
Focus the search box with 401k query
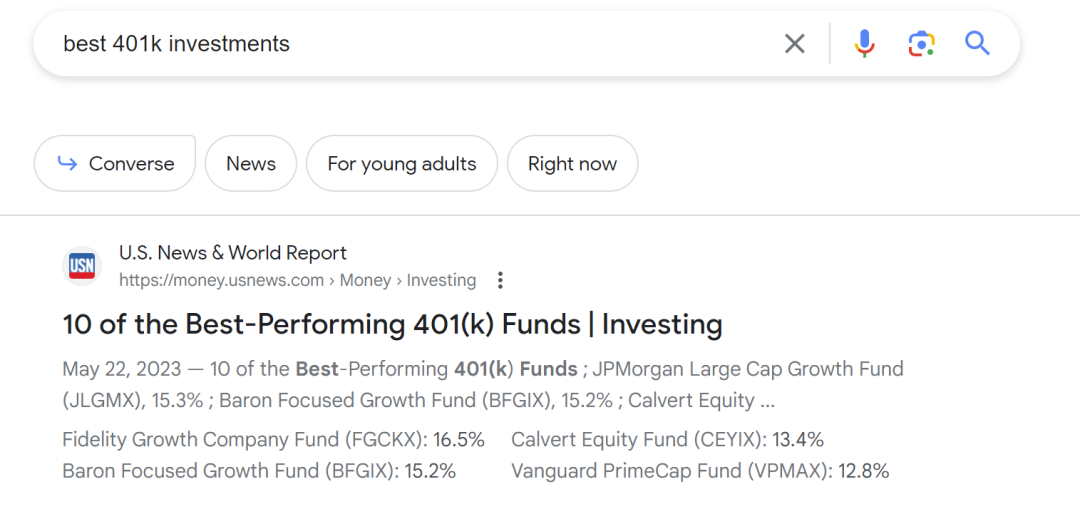(400, 44)
